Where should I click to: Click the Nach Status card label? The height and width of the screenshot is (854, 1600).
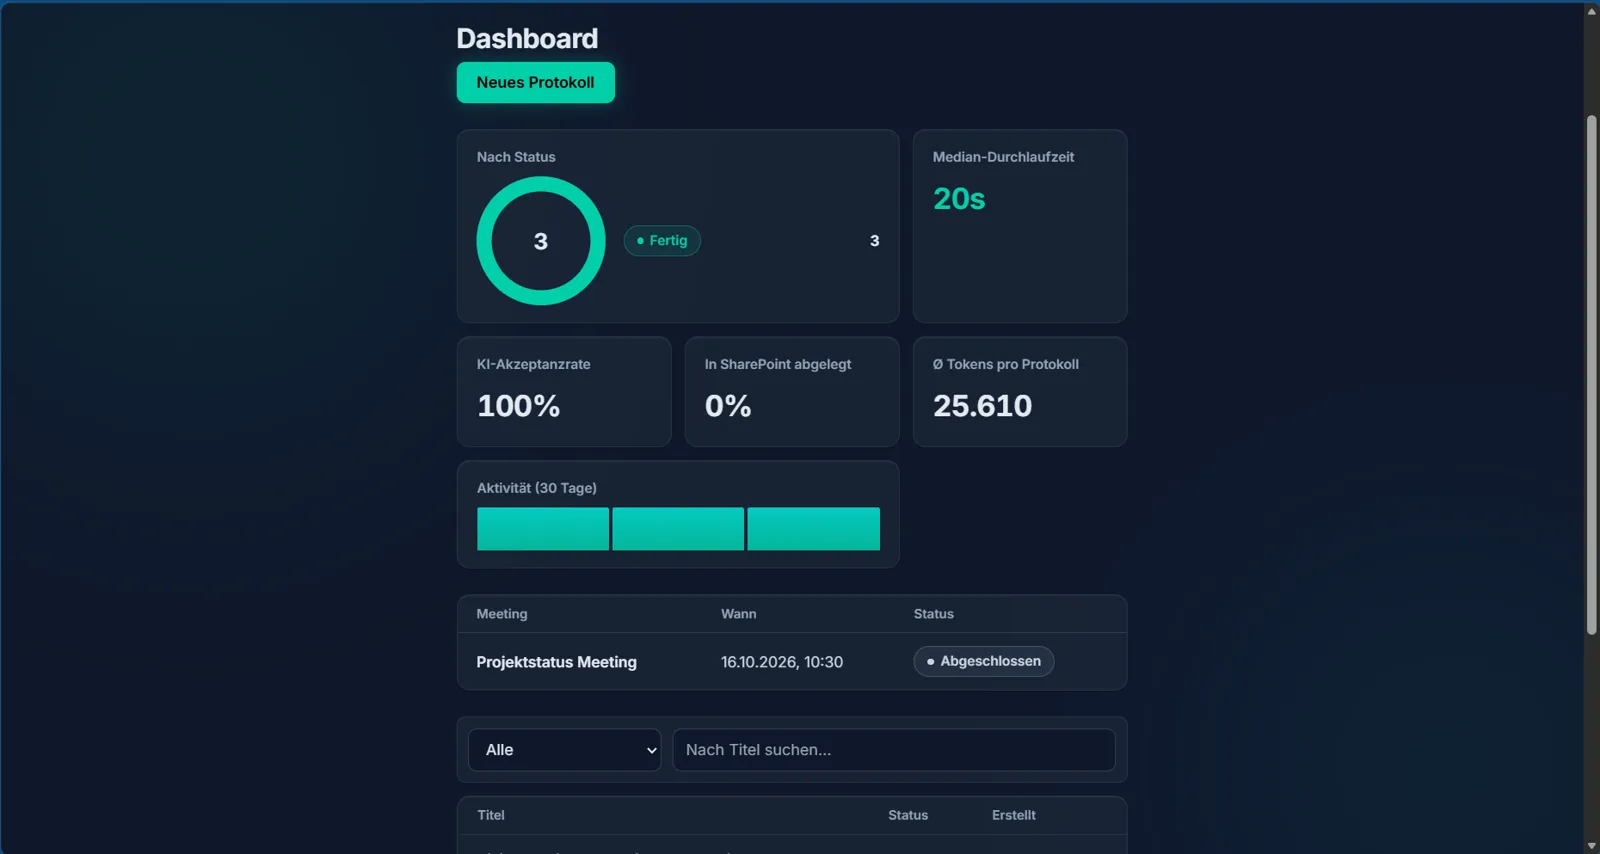516,157
